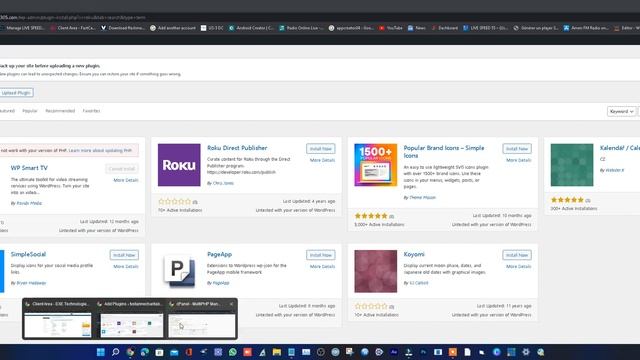Open the Radio Online Live bookmark
Viewport: 640px width, 360px height.
[301, 28]
